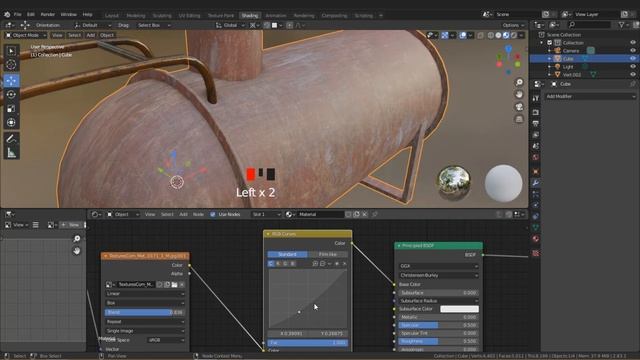
Task: Open Linear interpolation dropdown on texture node
Action: [x=145, y=294]
